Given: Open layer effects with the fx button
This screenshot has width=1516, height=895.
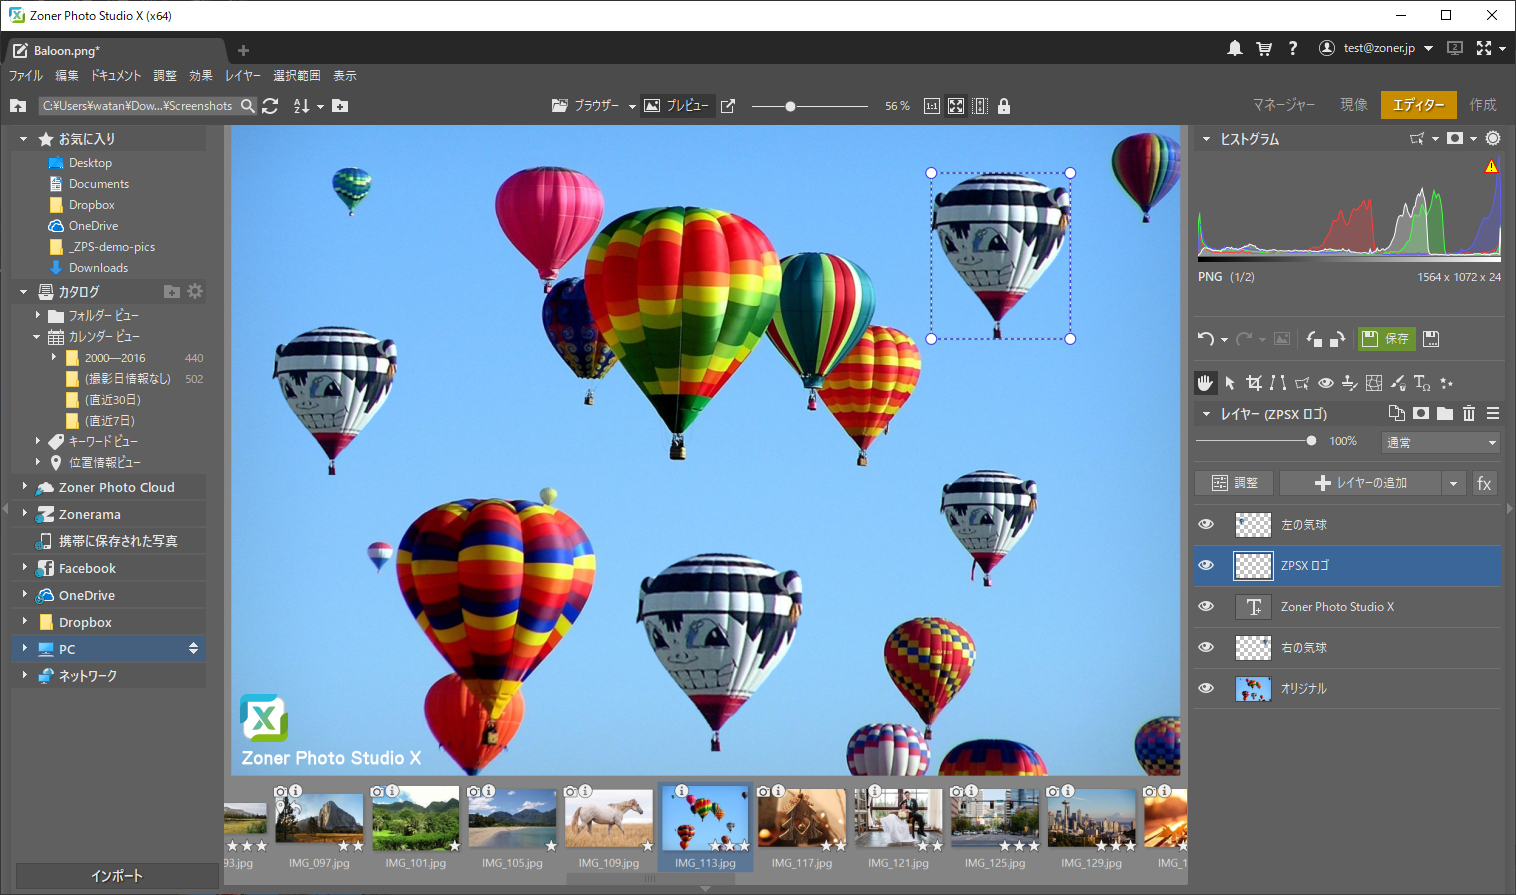Looking at the screenshot, I should point(1484,483).
